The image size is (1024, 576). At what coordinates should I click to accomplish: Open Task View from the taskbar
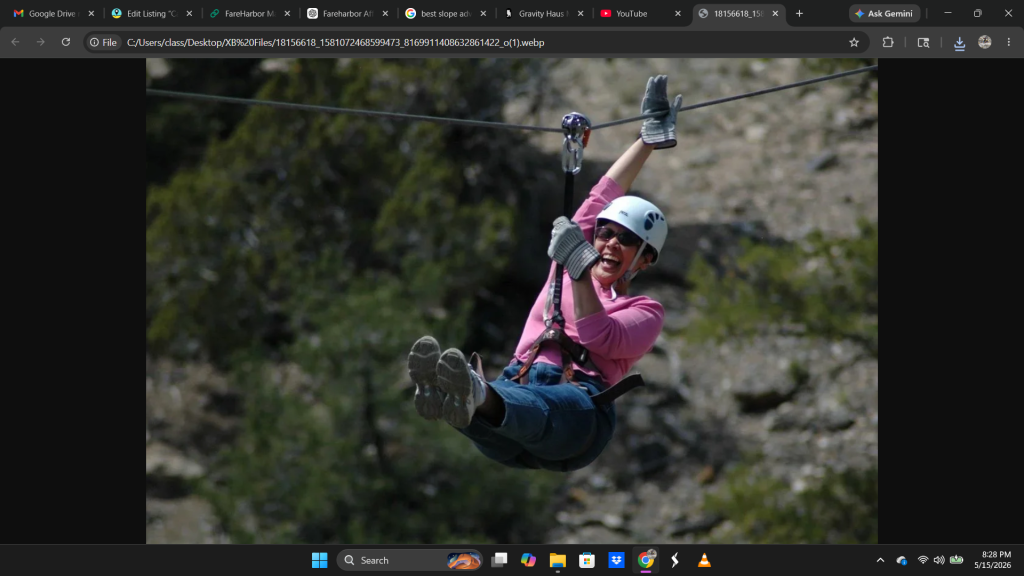[x=500, y=560]
